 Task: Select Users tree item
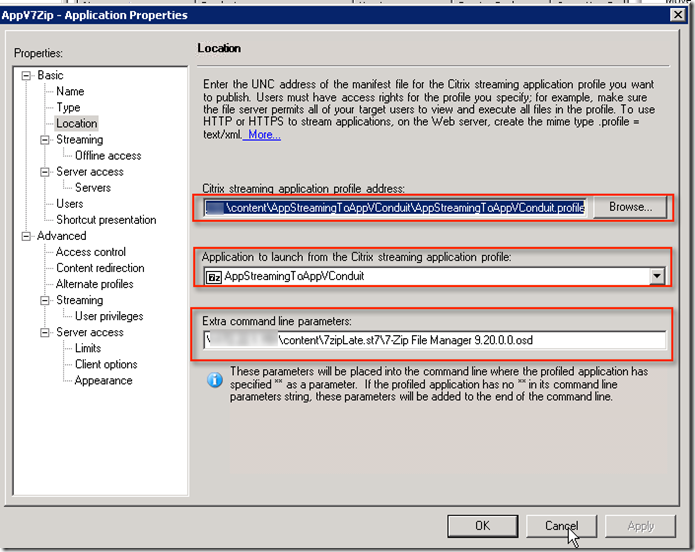coord(70,204)
